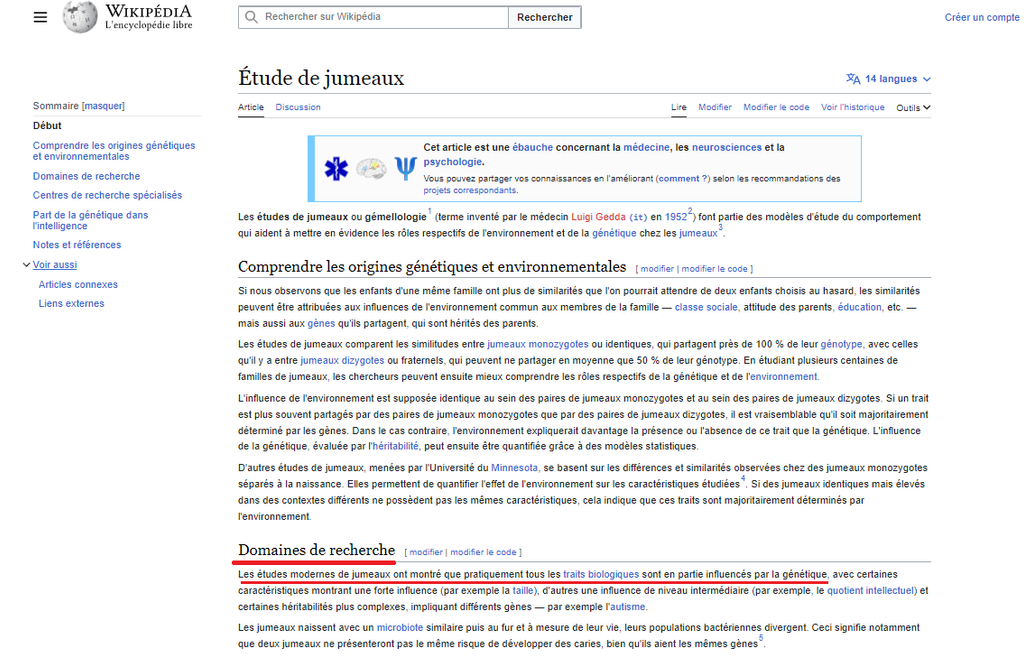
Task: Open the microbiote link
Action: 400,628
